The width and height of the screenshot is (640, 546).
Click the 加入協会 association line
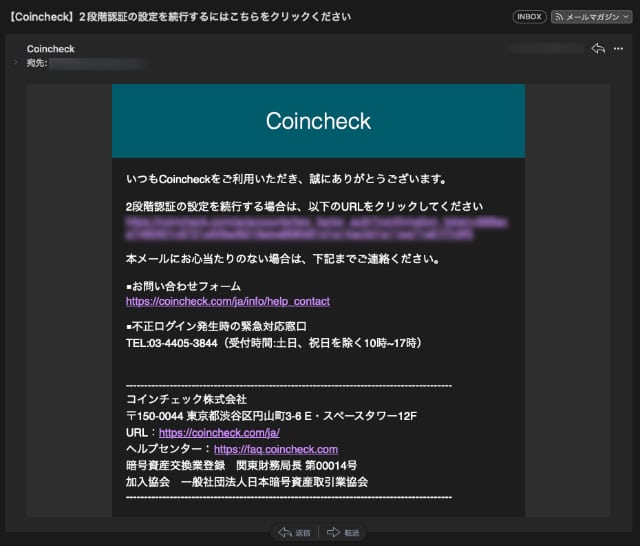[x=247, y=482]
